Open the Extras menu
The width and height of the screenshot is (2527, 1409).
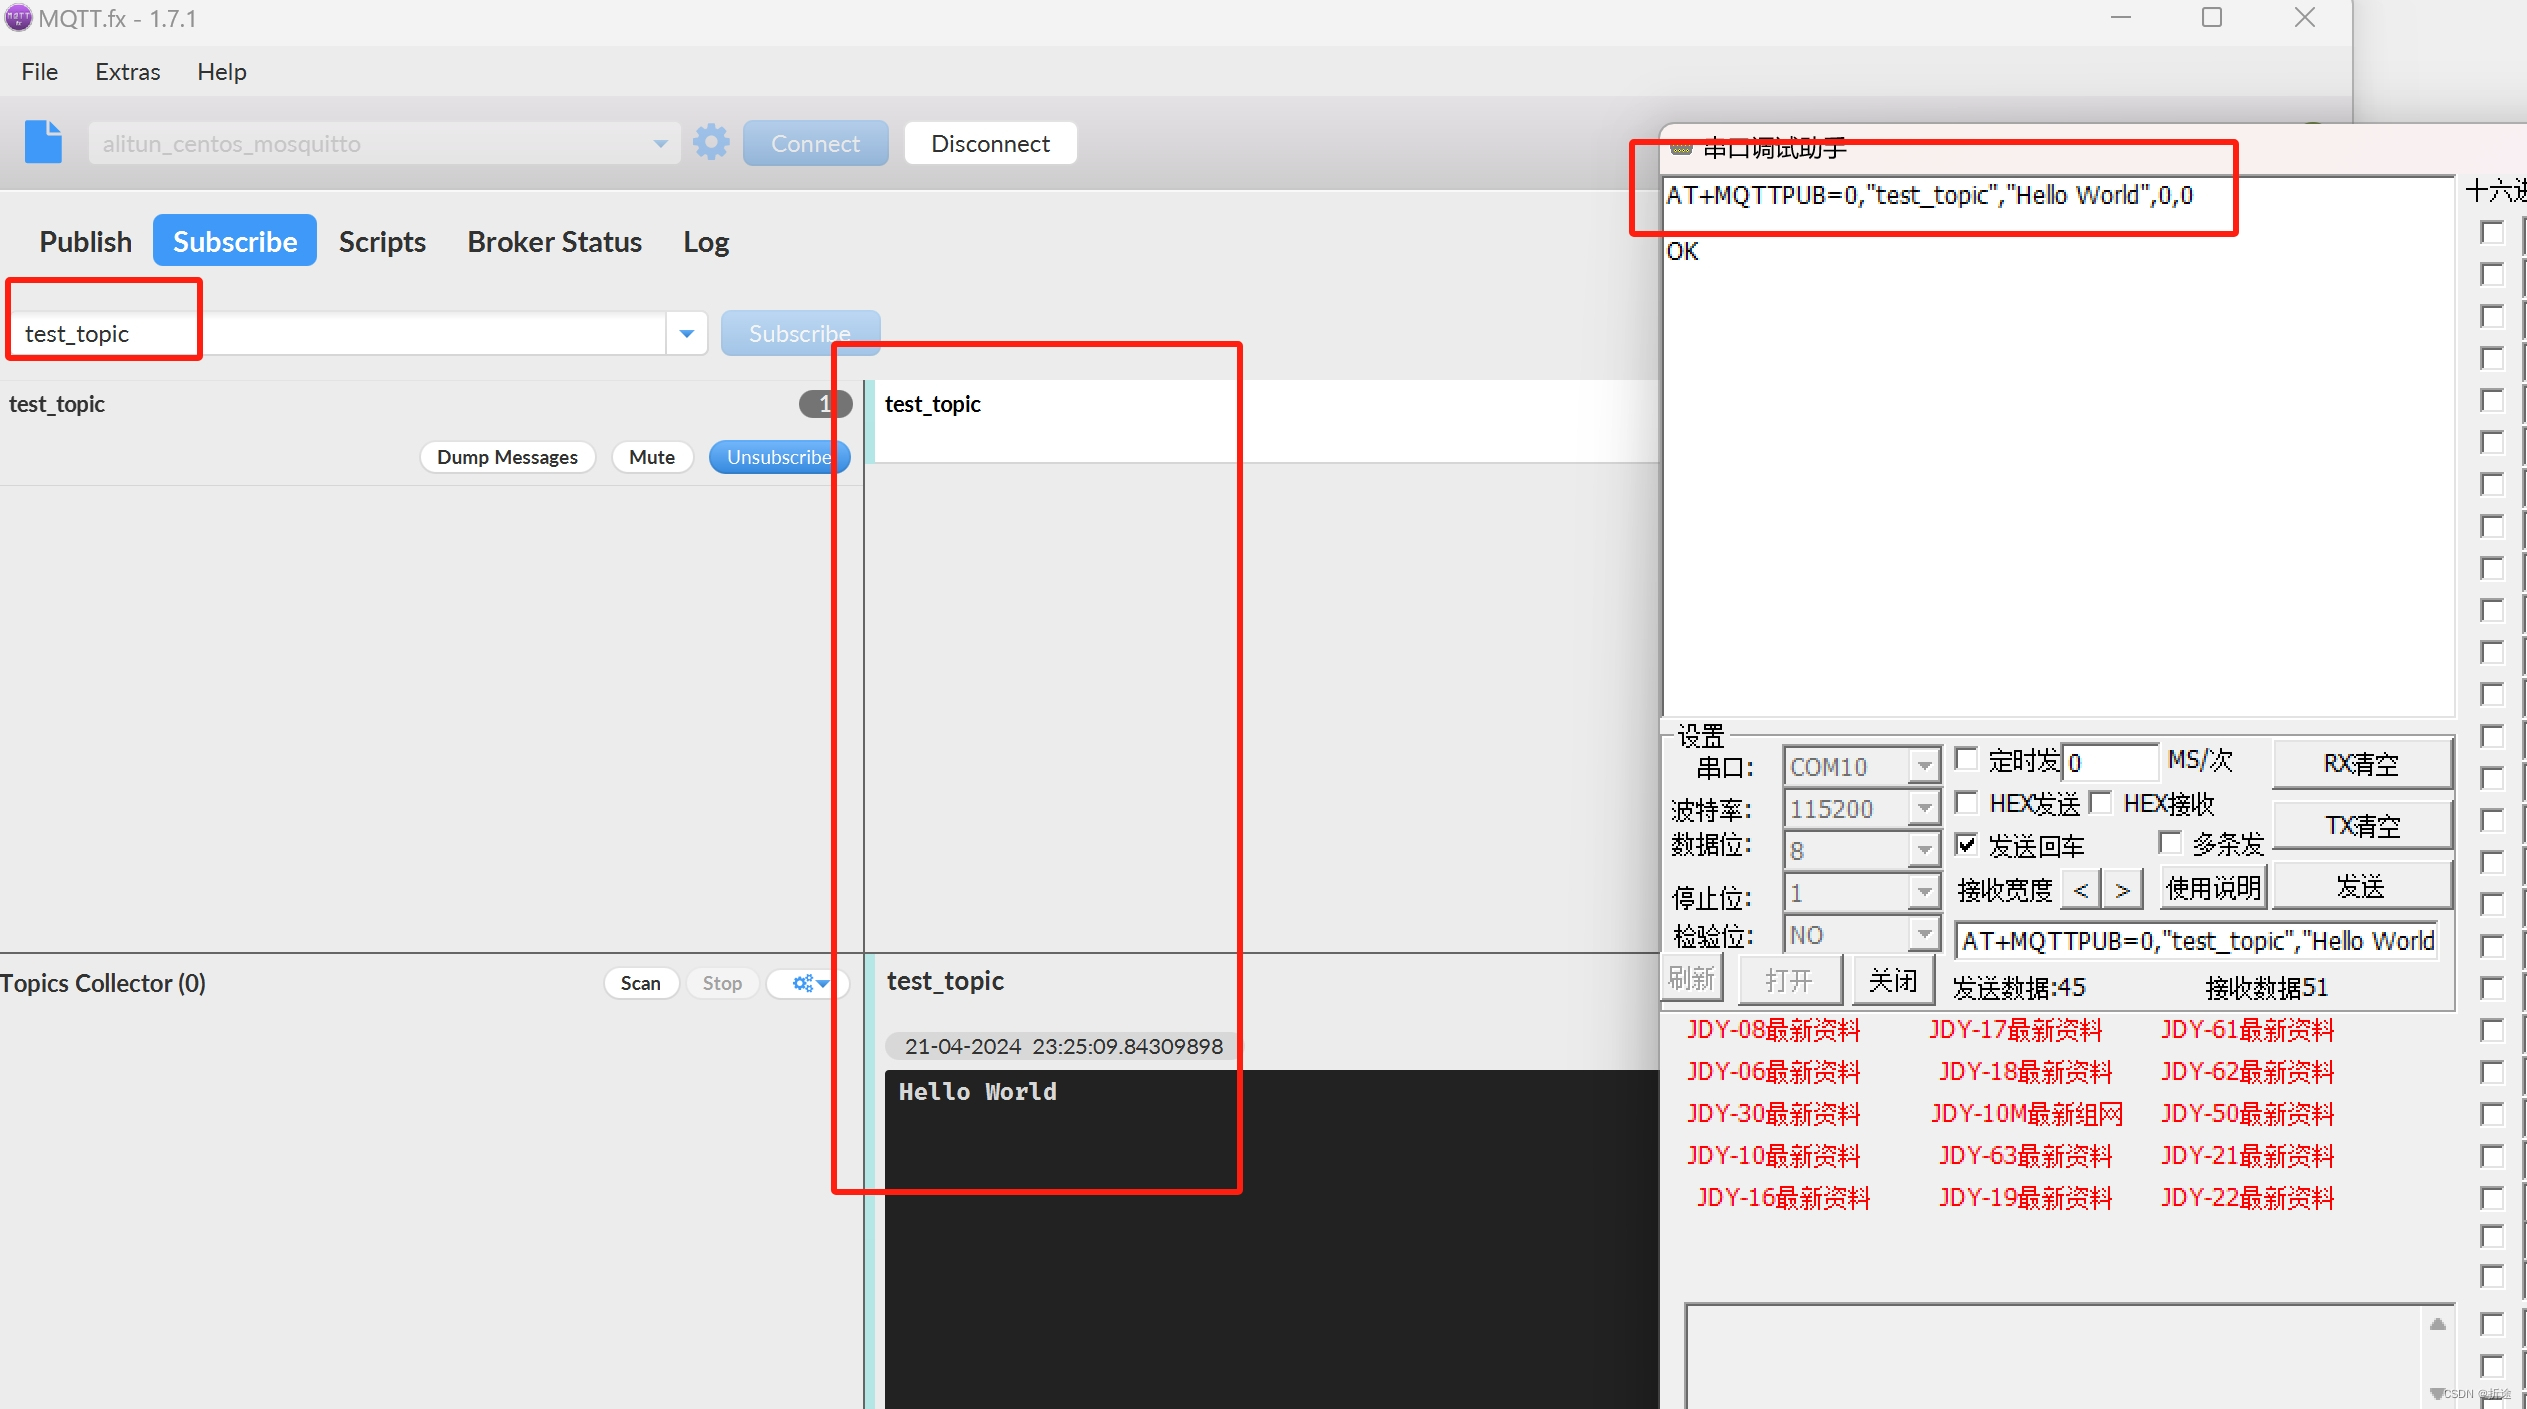[x=127, y=72]
